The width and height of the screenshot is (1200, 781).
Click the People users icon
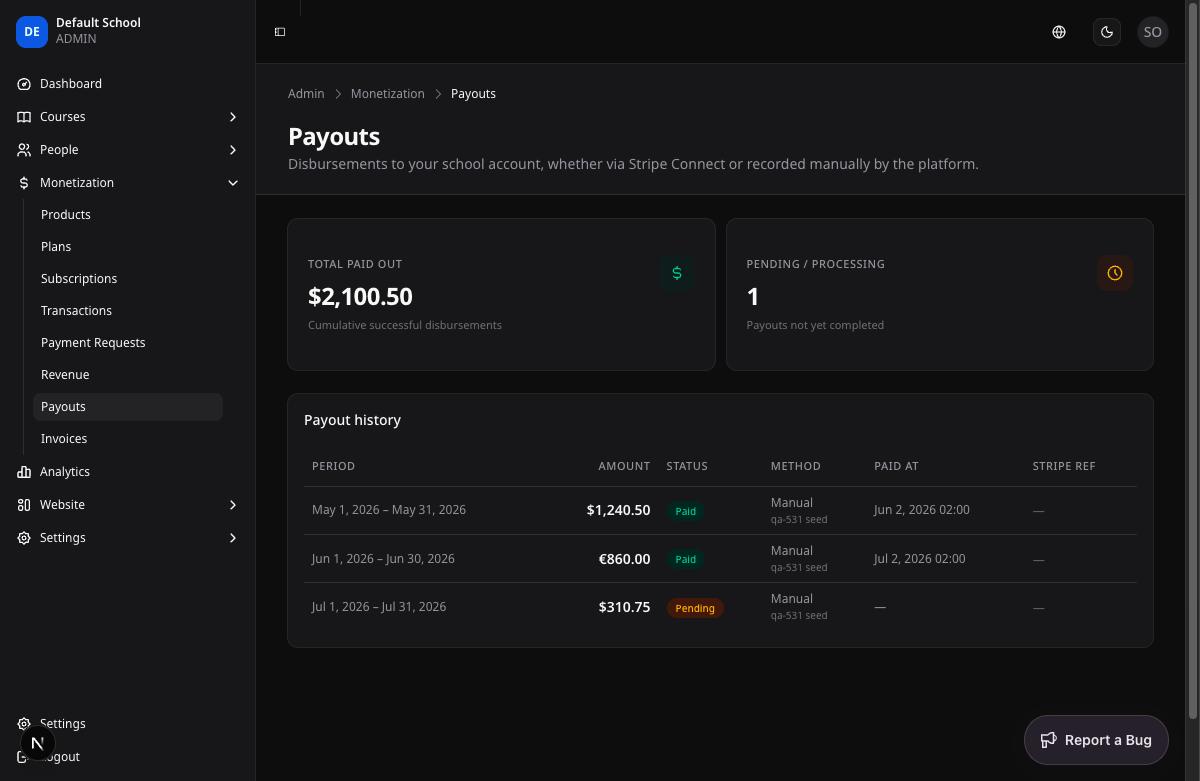(x=24, y=150)
